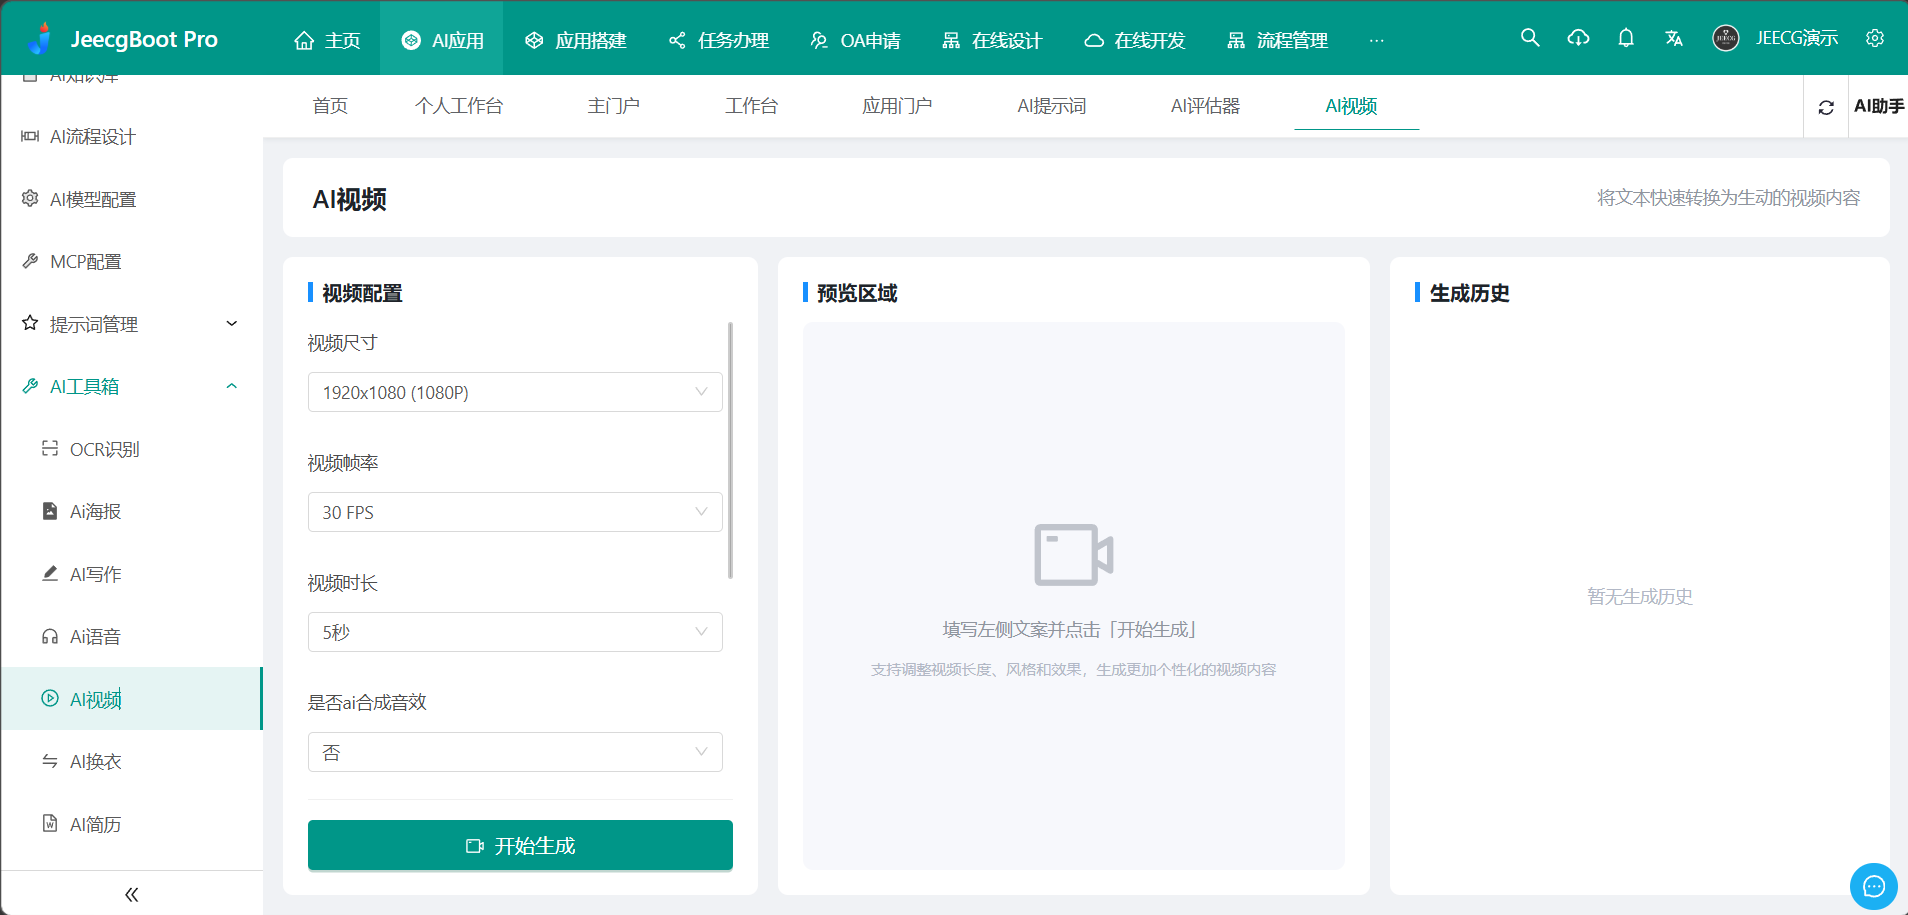Image resolution: width=1908 pixels, height=915 pixels.
Task: Open the language switcher icon
Action: click(1675, 37)
